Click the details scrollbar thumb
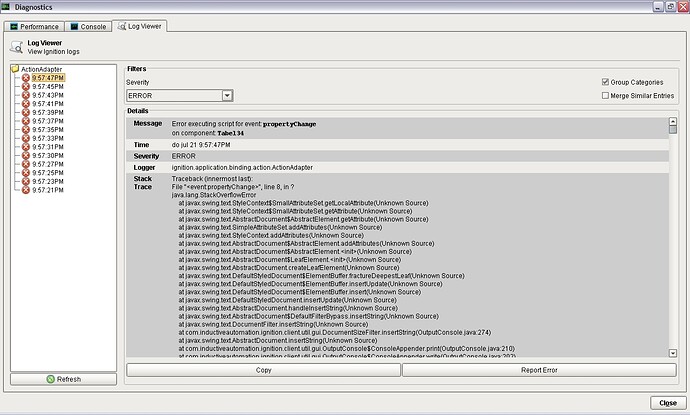 (x=673, y=130)
